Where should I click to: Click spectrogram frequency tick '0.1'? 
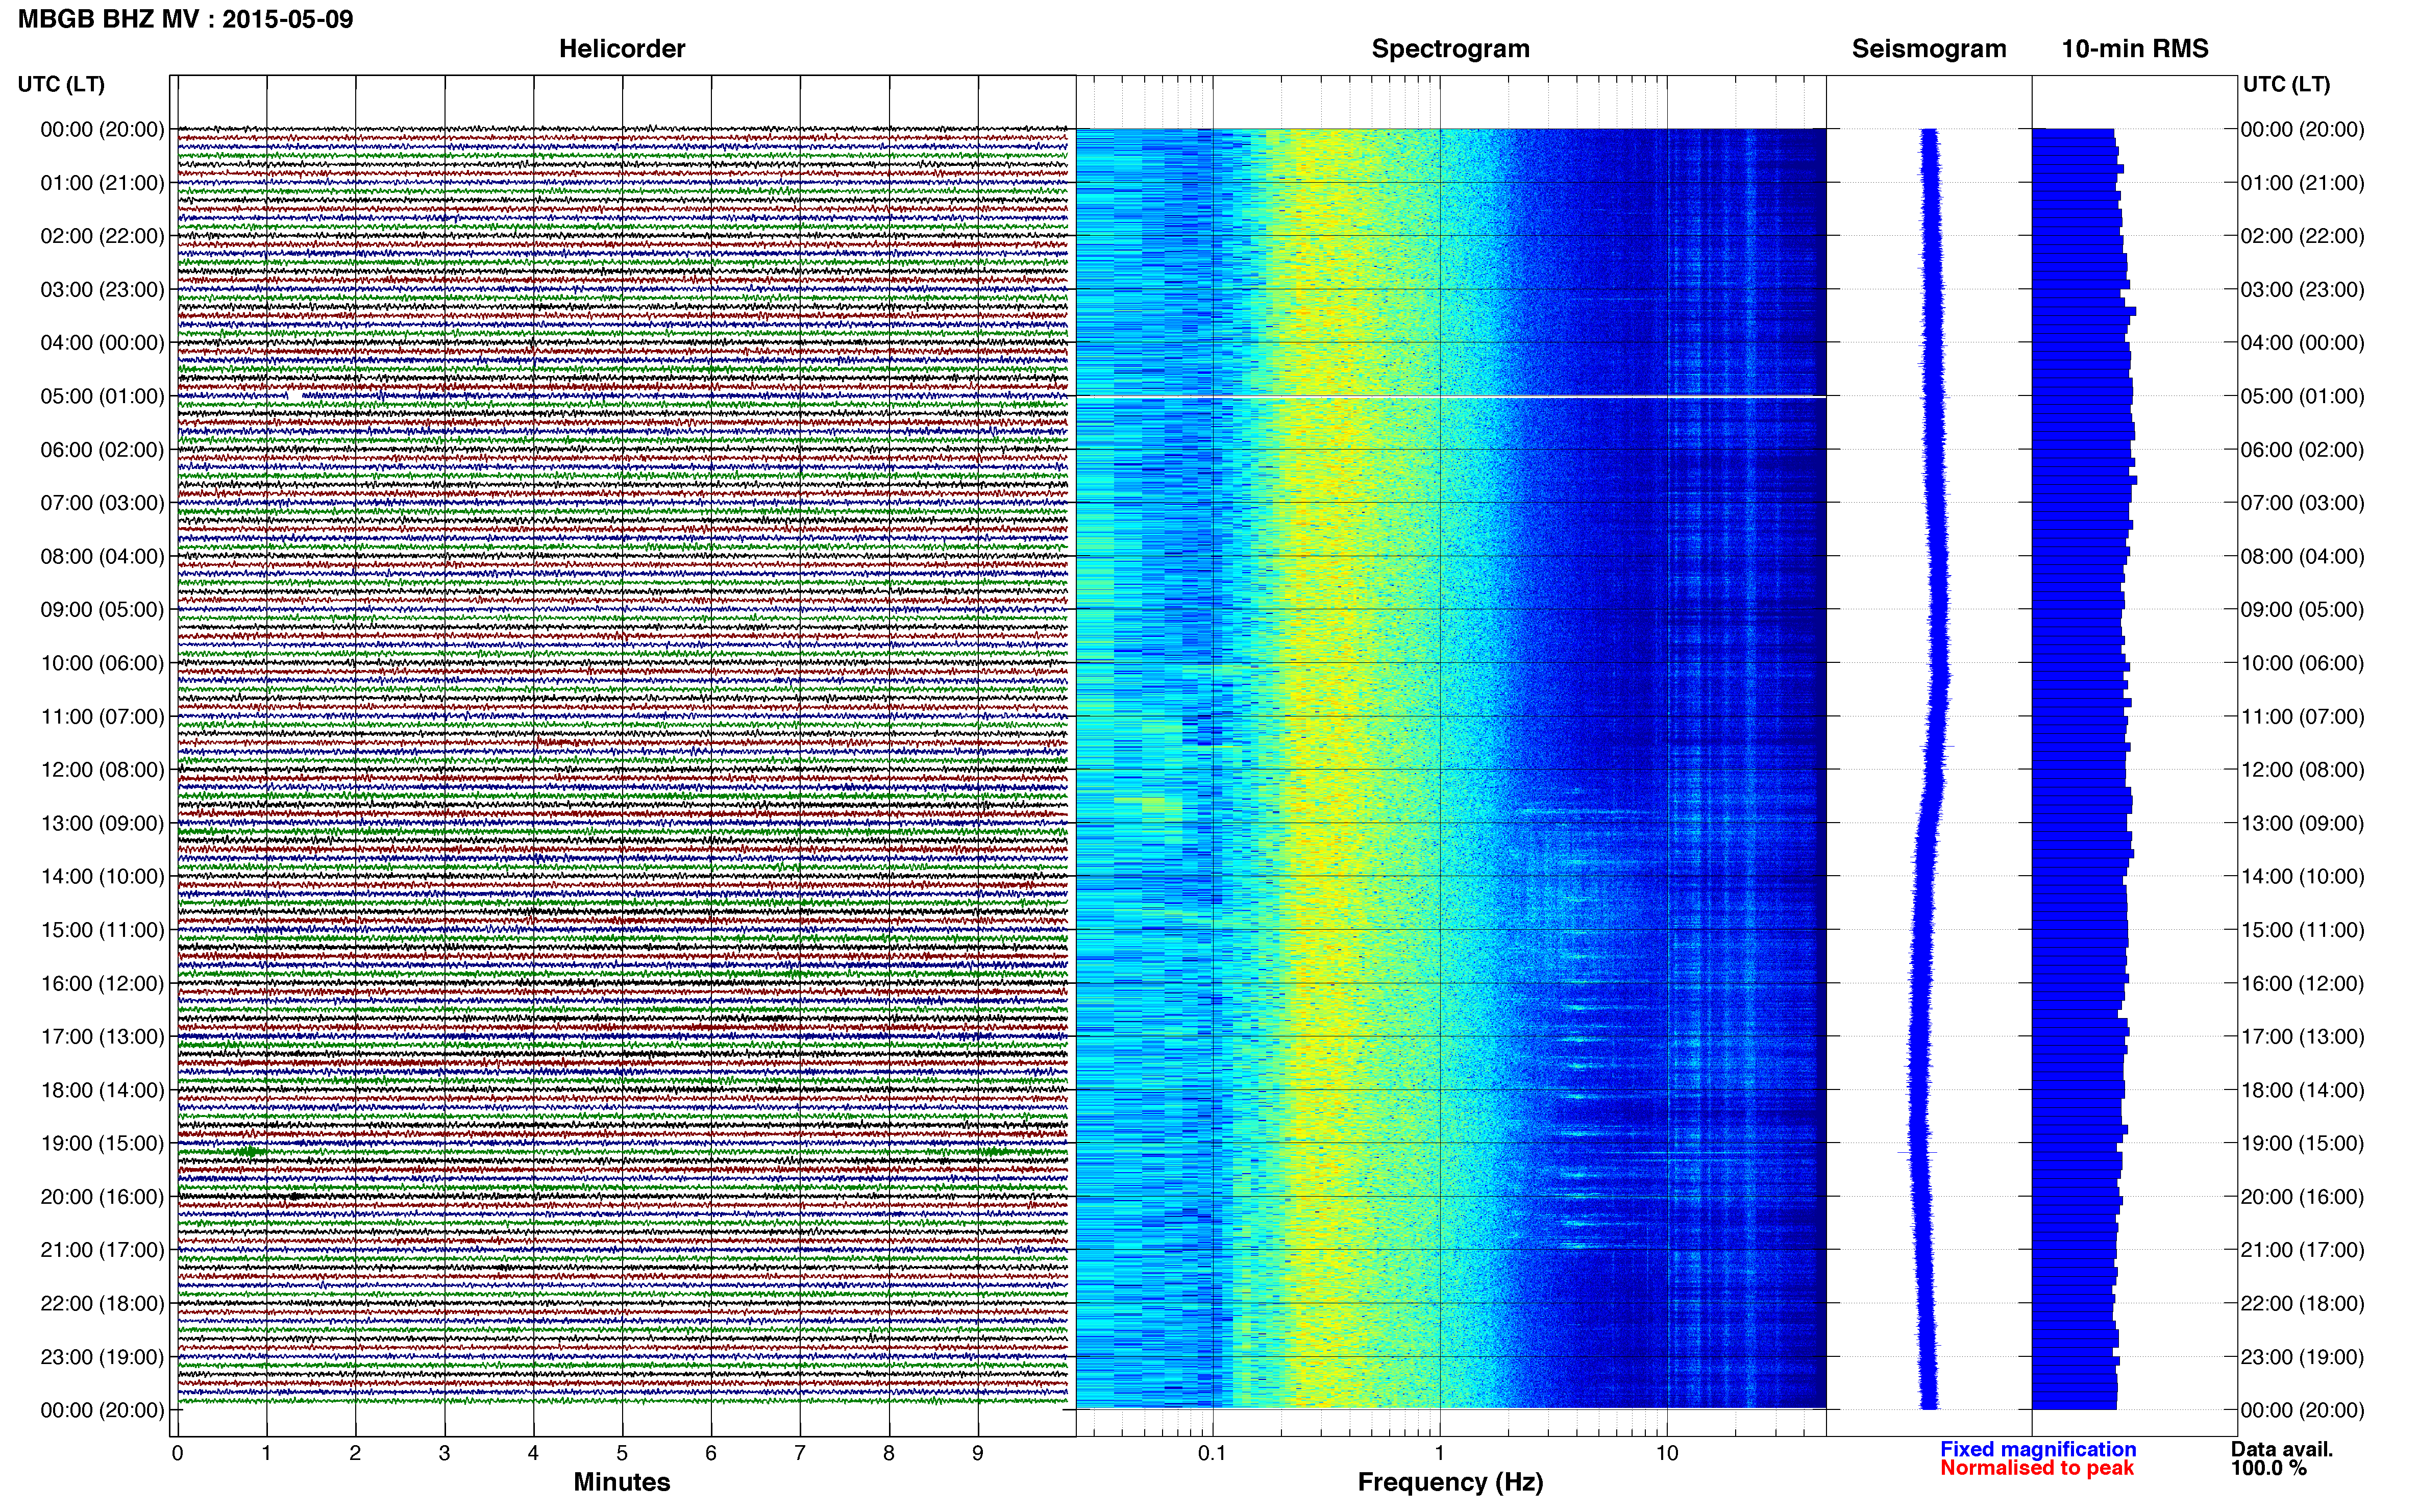pos(1212,1453)
